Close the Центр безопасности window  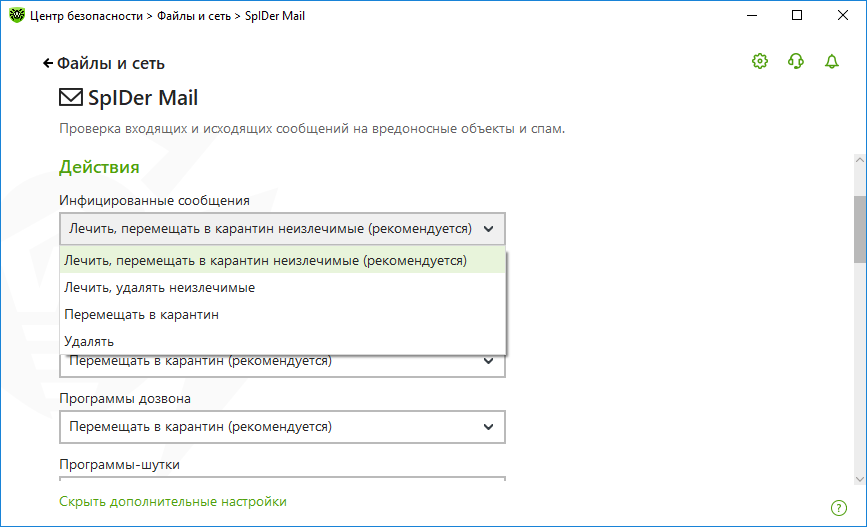(843, 15)
